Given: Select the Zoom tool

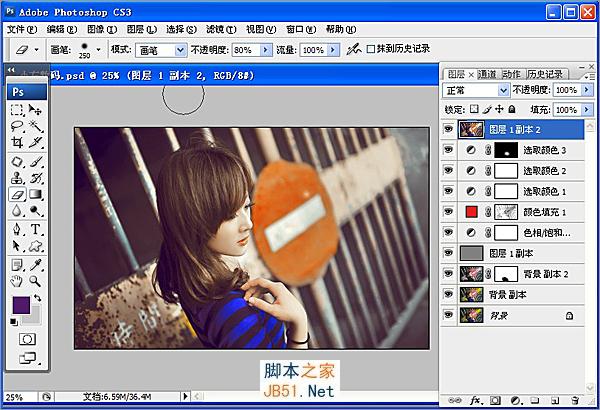Looking at the screenshot, I should pyautogui.click(x=36, y=281).
